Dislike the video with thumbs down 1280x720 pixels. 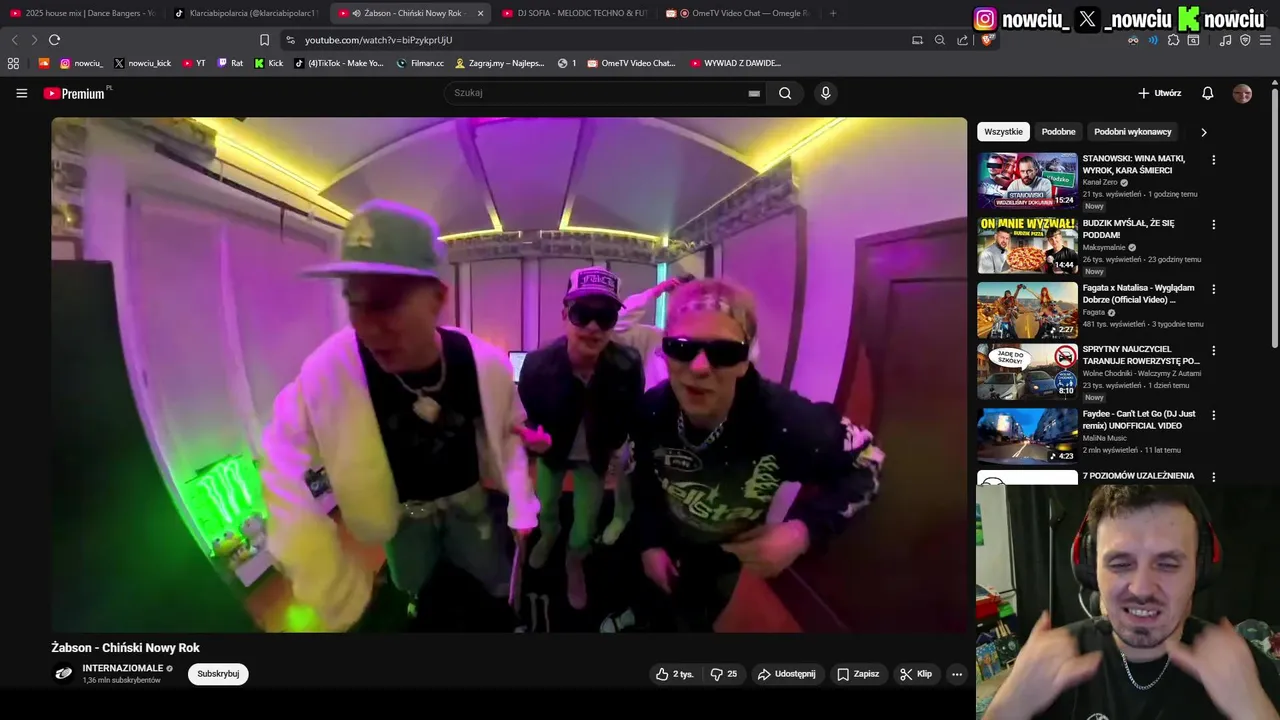tap(723, 674)
